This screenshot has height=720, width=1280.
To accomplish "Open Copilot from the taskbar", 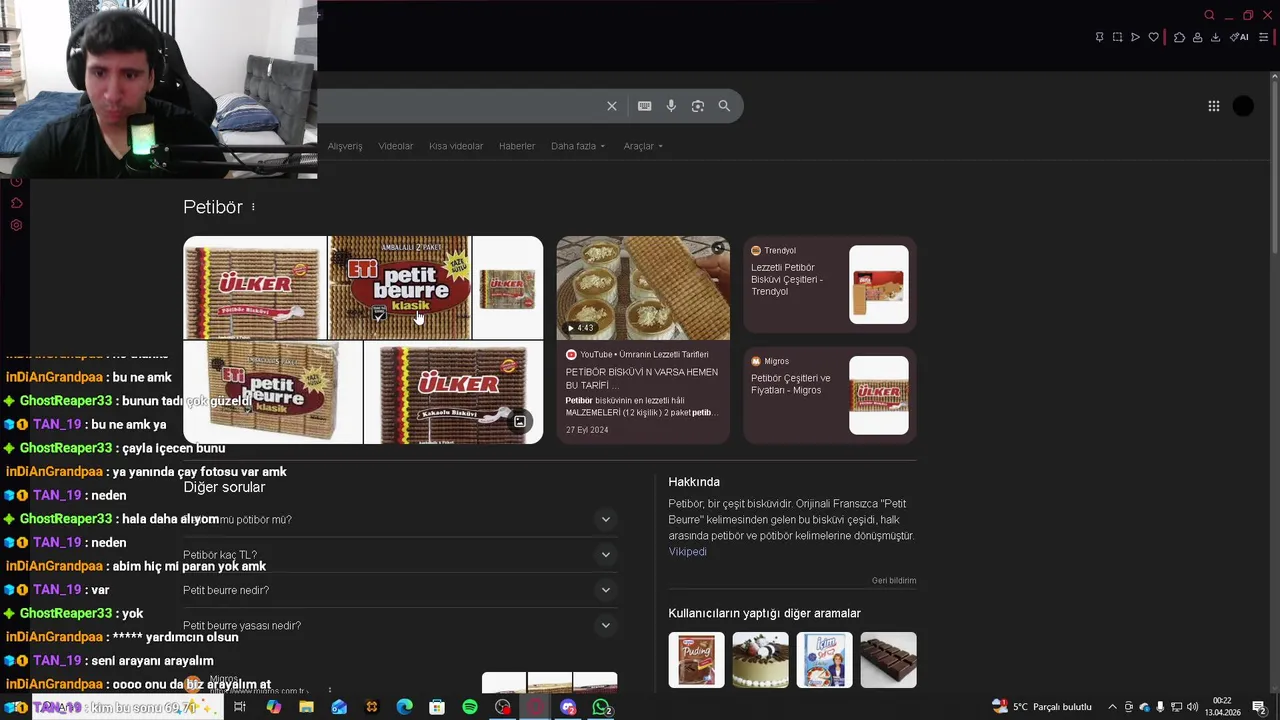I will coord(273,707).
